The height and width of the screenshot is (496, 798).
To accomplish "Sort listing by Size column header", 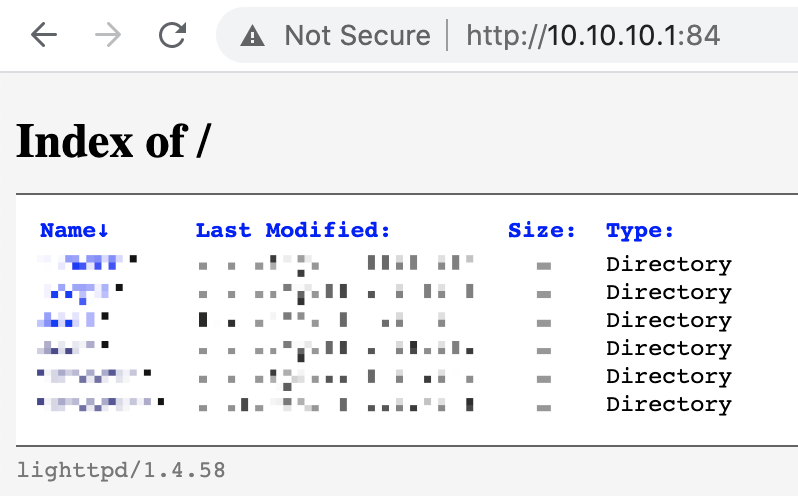I will [x=541, y=231].
